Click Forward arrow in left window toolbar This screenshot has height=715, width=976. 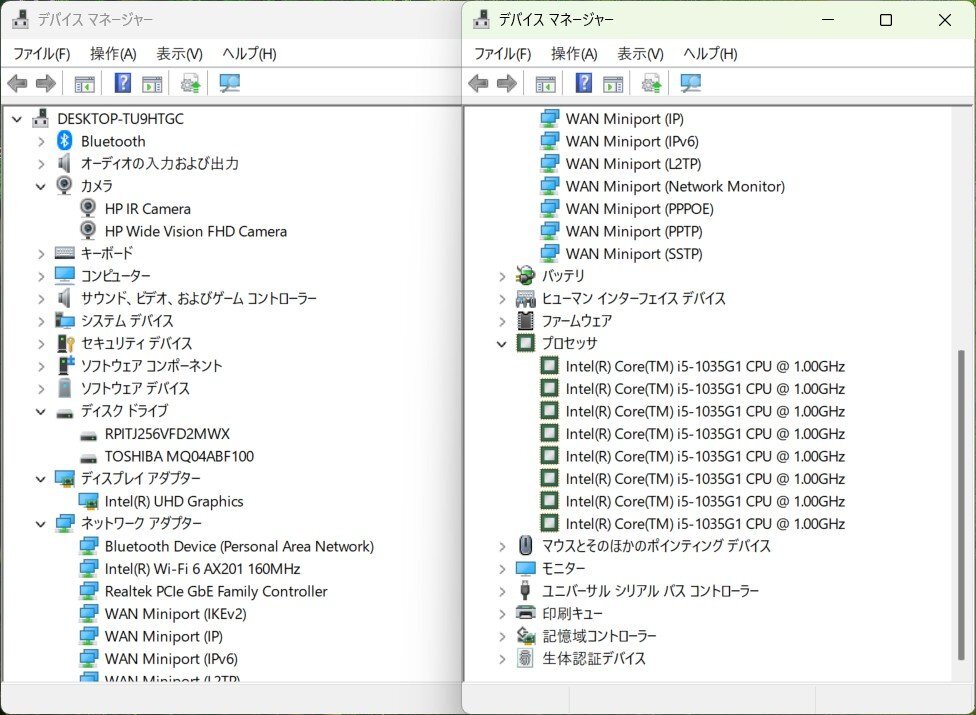[45, 83]
